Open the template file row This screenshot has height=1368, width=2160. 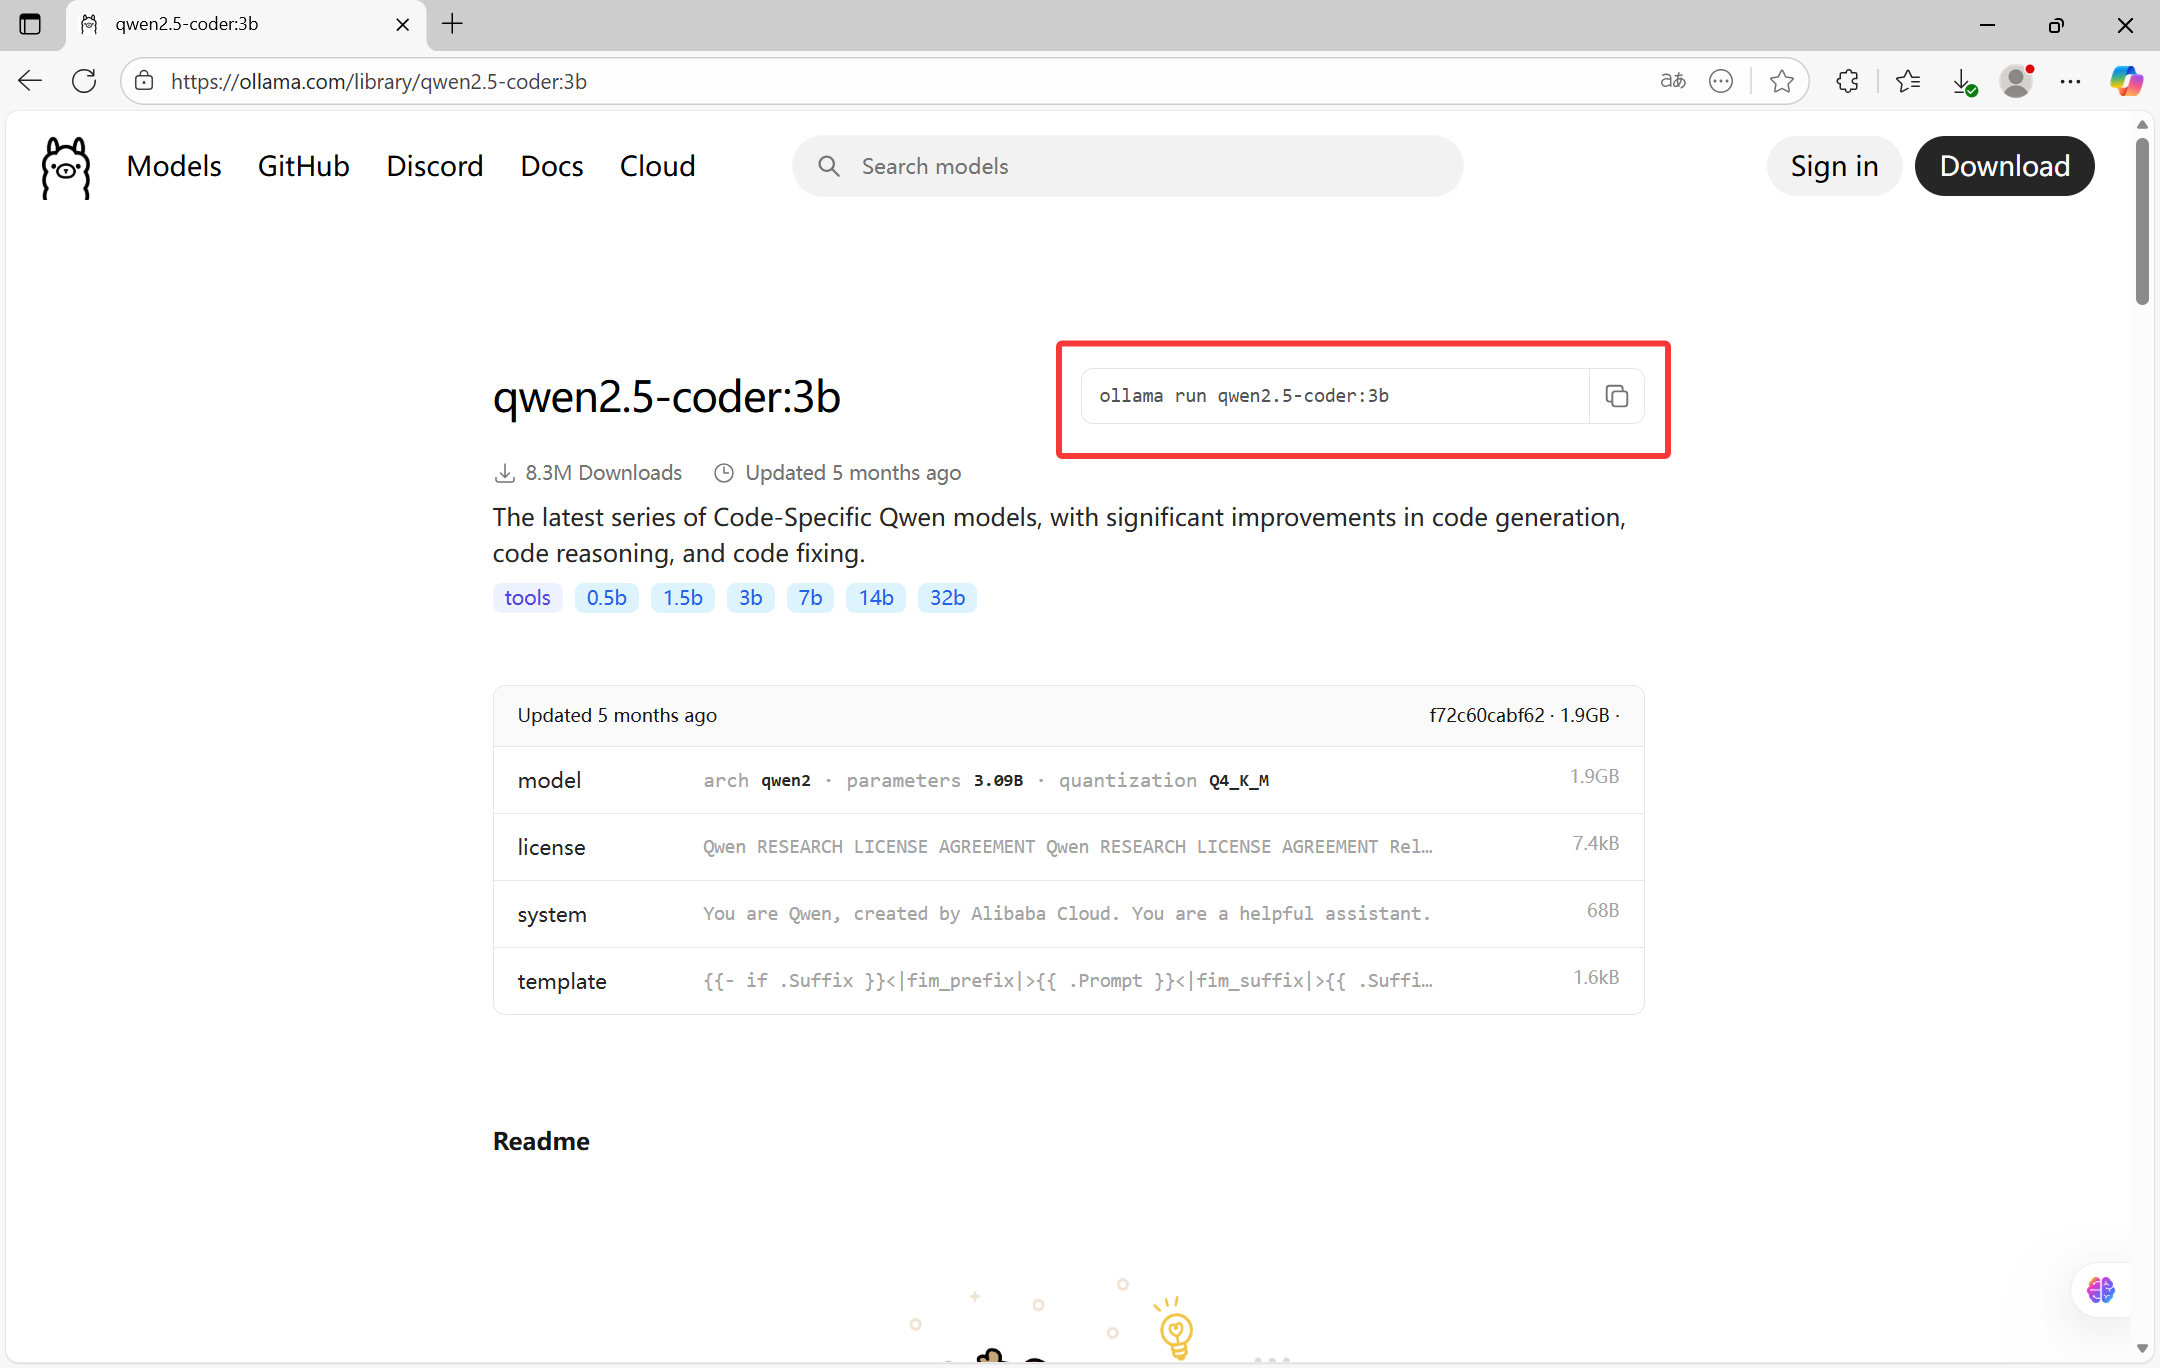(x=1069, y=981)
